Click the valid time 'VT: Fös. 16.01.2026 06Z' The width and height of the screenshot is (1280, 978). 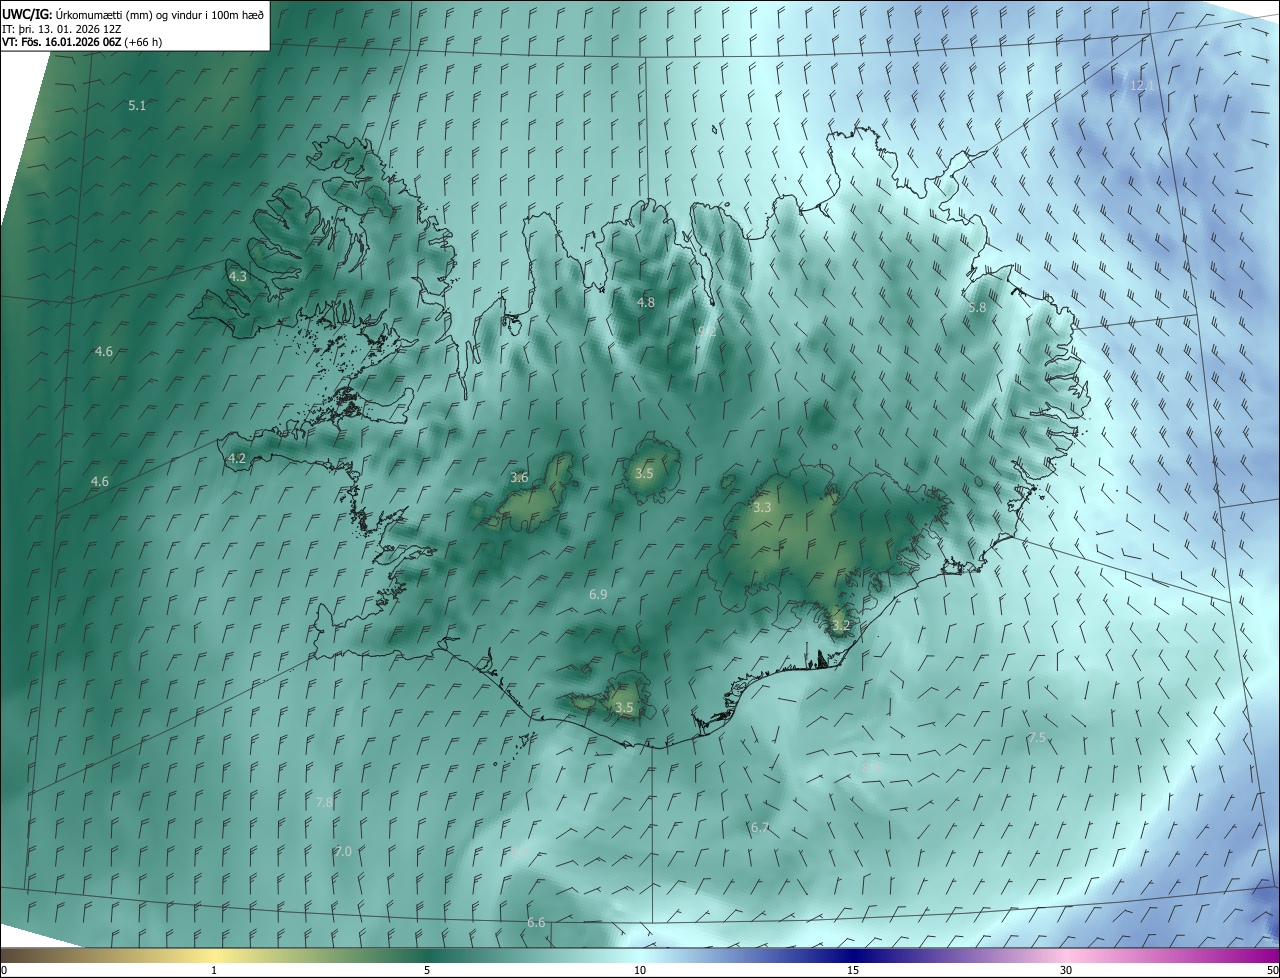62,42
